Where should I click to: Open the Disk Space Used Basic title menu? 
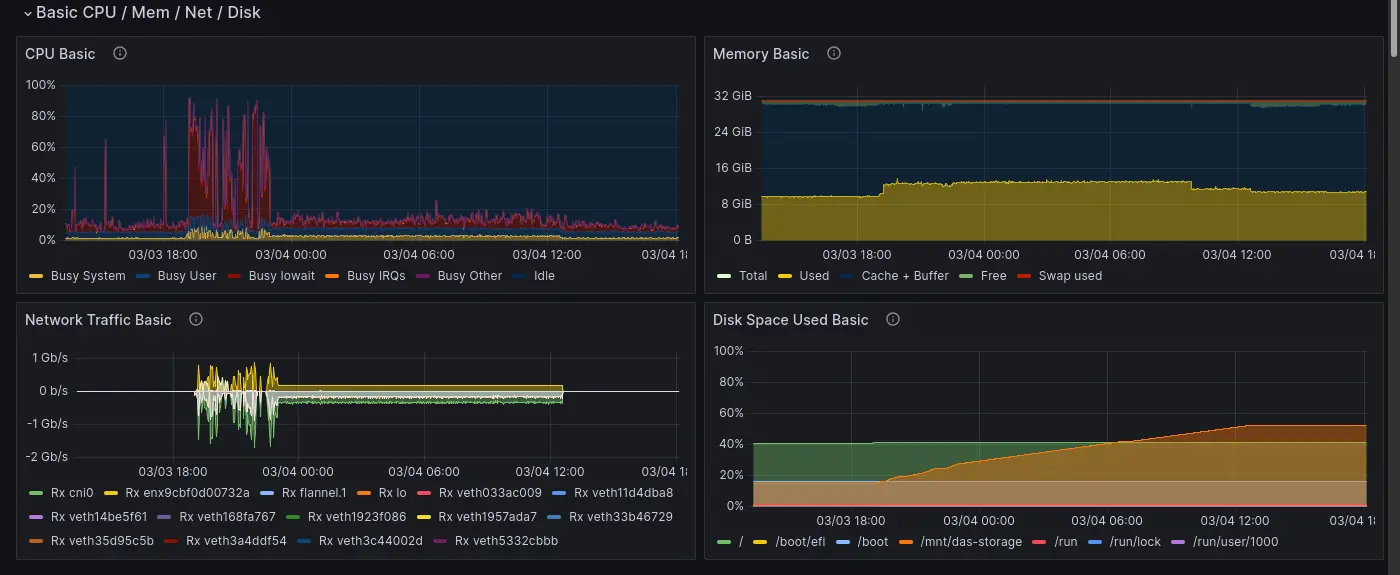tap(790, 320)
